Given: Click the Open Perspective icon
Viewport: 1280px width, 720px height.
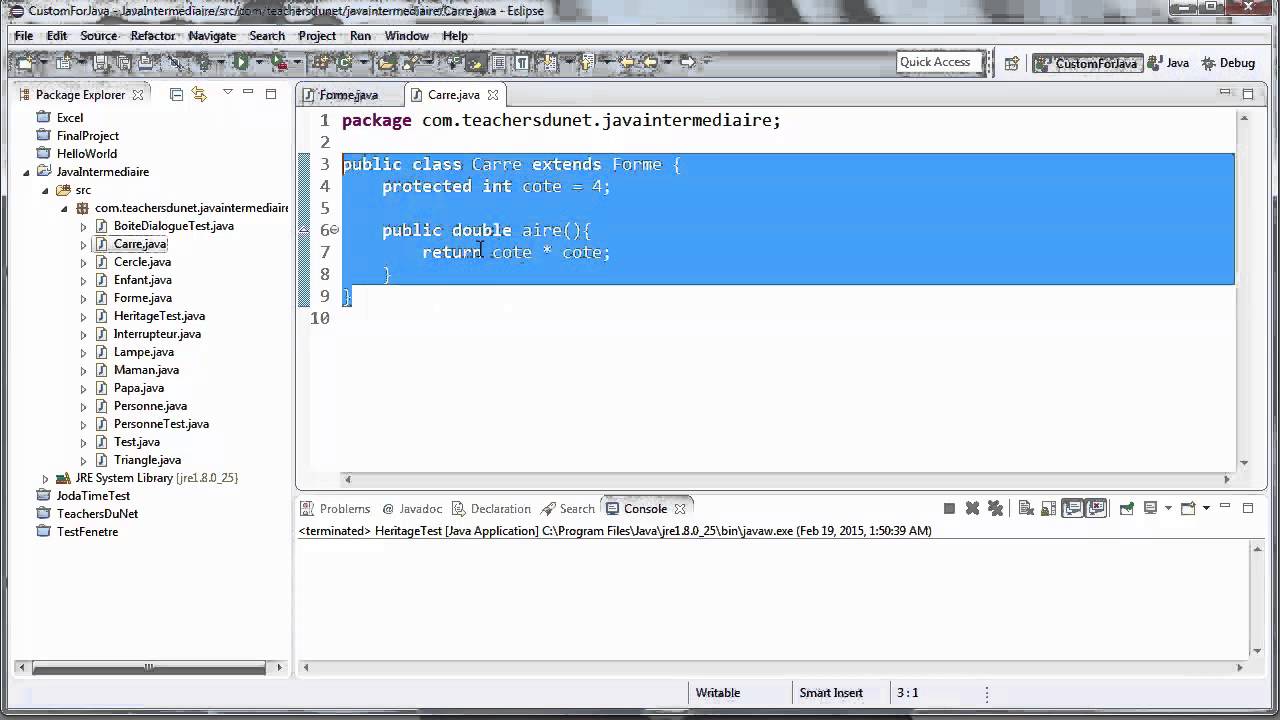Looking at the screenshot, I should tap(1011, 63).
